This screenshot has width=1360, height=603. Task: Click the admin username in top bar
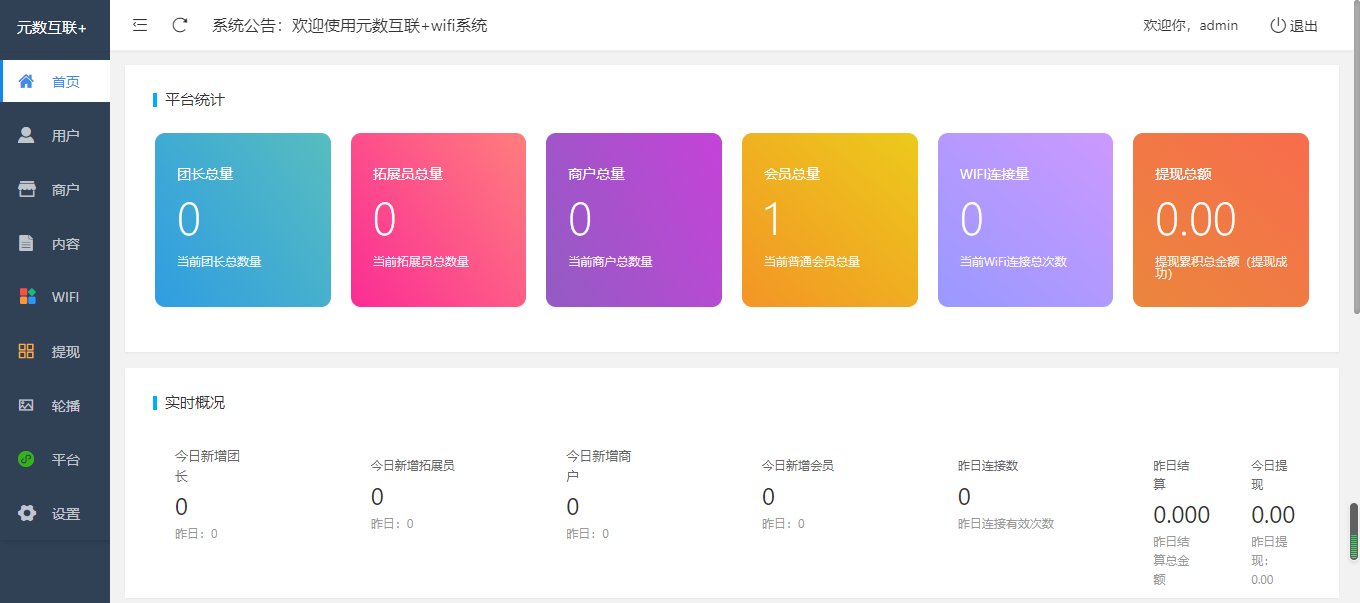[x=1219, y=25]
